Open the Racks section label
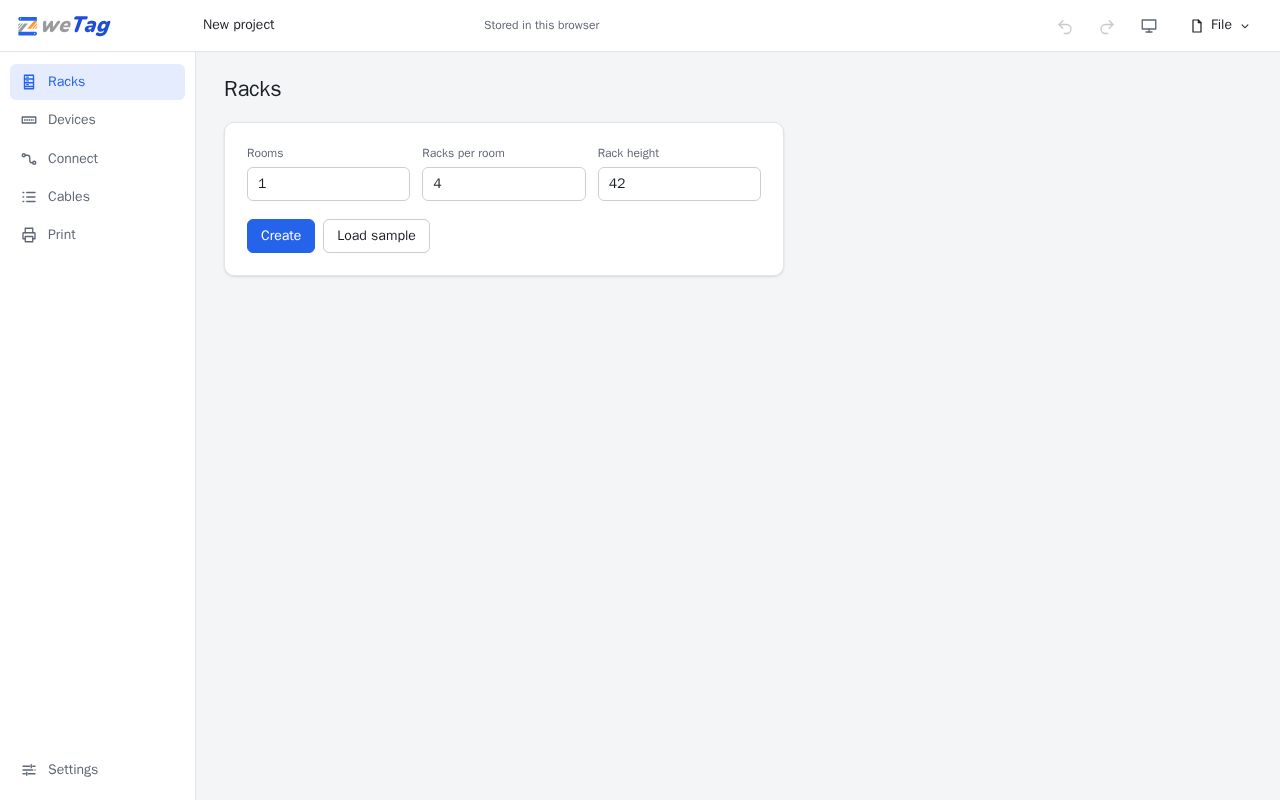The width and height of the screenshot is (1280, 800). click(66, 82)
